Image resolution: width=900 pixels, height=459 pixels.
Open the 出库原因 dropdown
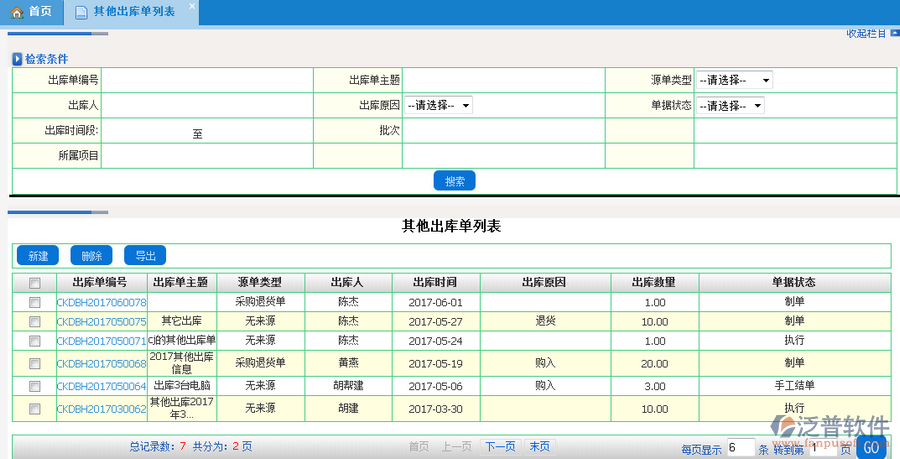(x=438, y=105)
